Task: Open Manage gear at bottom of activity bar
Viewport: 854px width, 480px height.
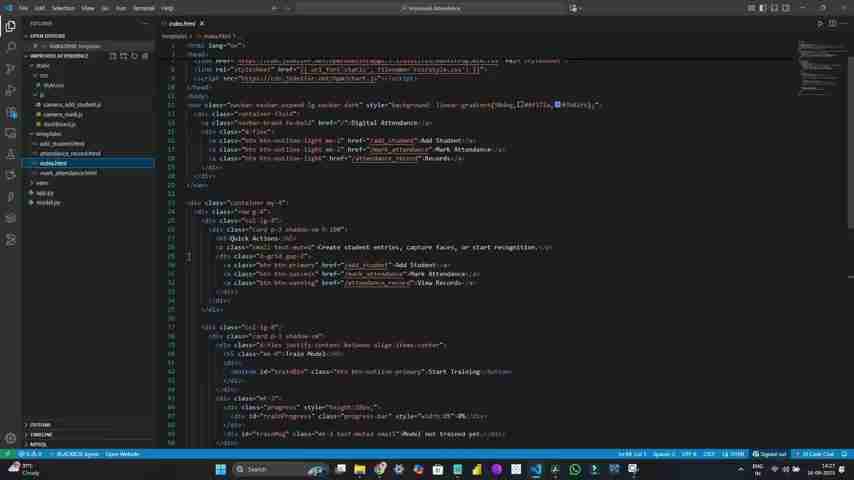Action: [x=11, y=438]
